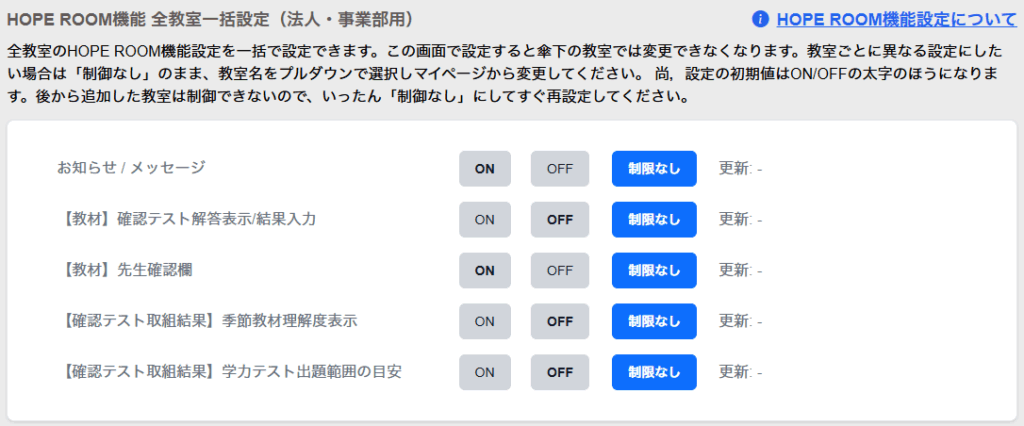Turn ON お知らせ / メッセージ
1024x426 pixels.
[x=485, y=169]
